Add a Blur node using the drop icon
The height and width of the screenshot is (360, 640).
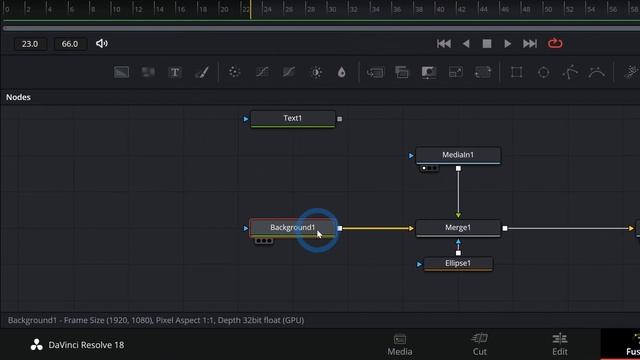click(342, 72)
